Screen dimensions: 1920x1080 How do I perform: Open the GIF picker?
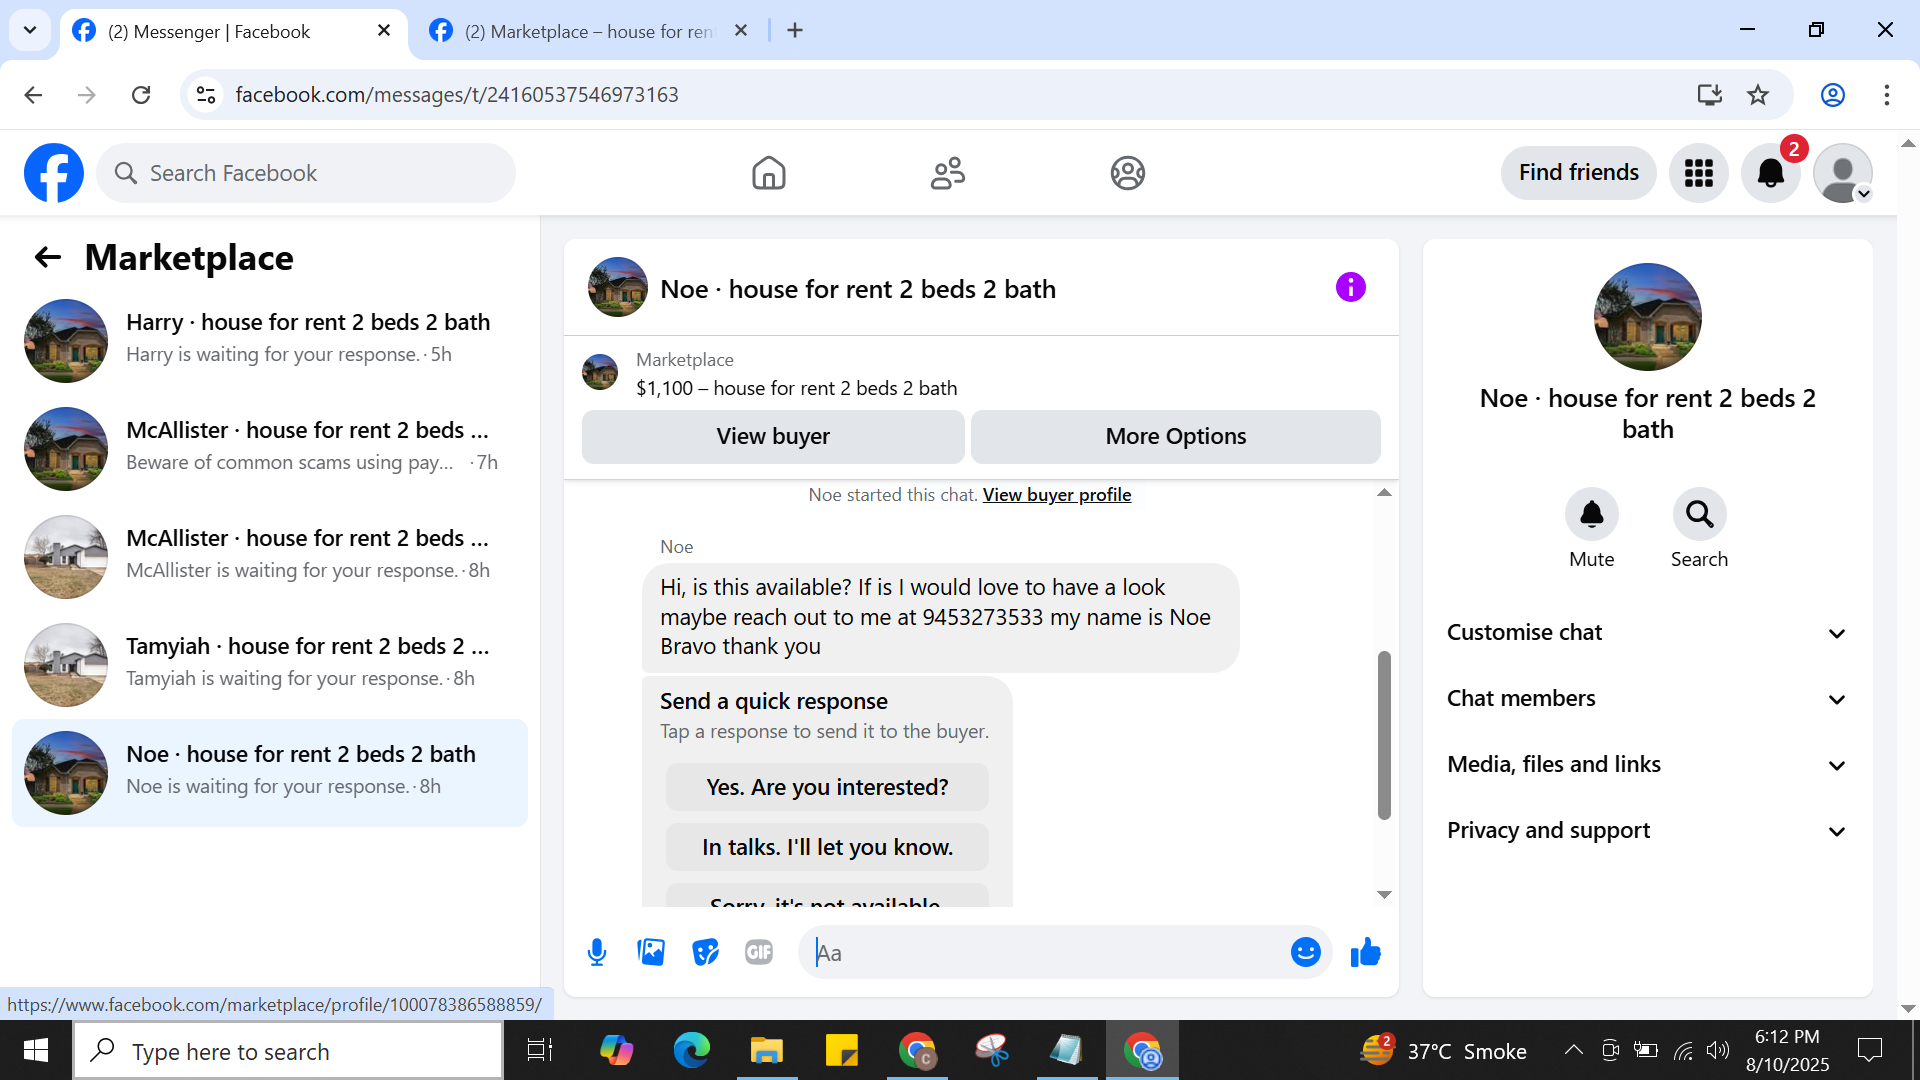[x=759, y=952]
